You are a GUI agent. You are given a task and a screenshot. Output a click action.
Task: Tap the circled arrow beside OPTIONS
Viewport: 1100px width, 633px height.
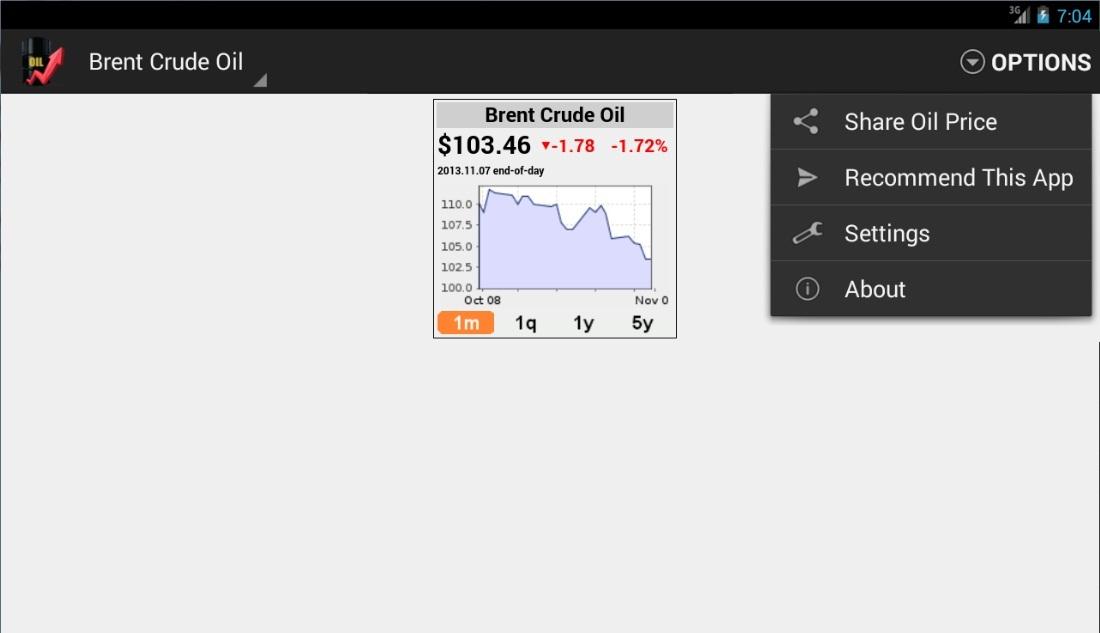pyautogui.click(x=972, y=62)
